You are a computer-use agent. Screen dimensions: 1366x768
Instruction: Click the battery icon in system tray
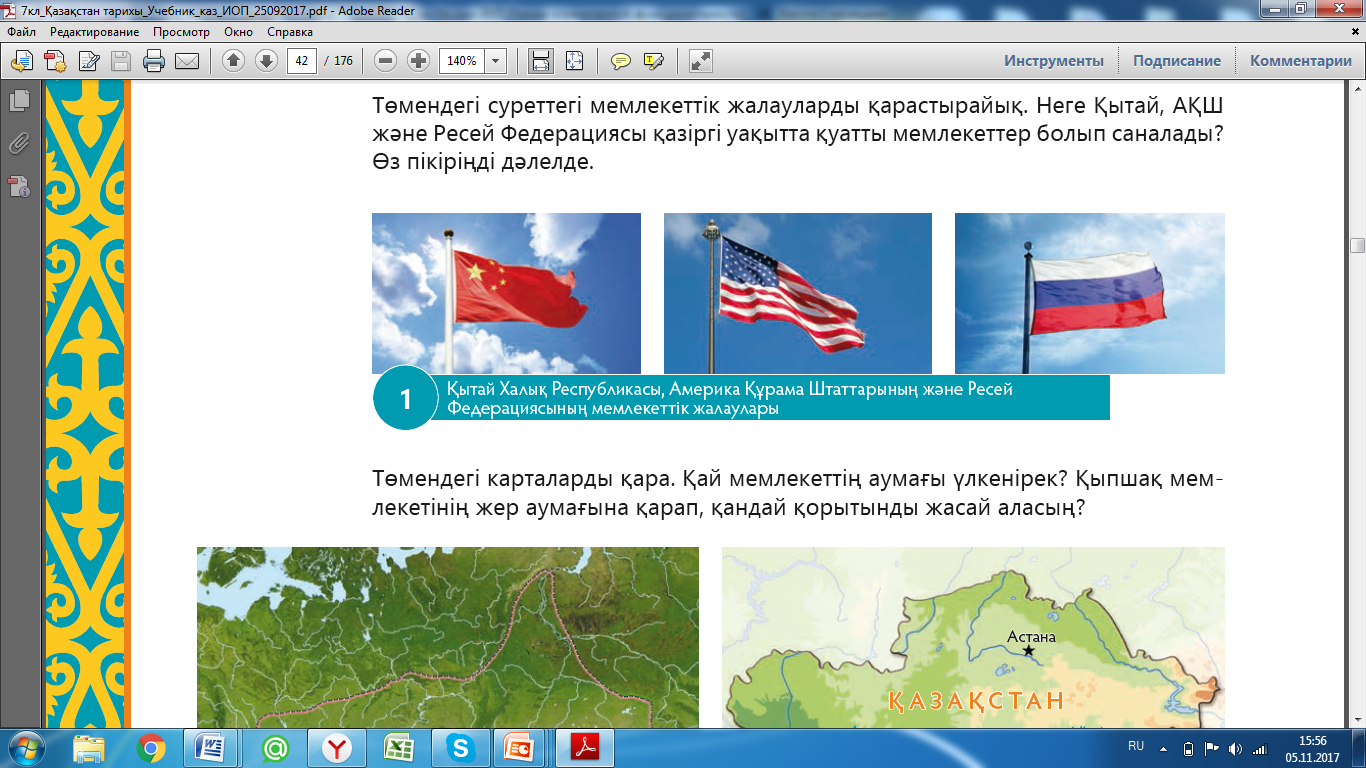pos(1188,748)
